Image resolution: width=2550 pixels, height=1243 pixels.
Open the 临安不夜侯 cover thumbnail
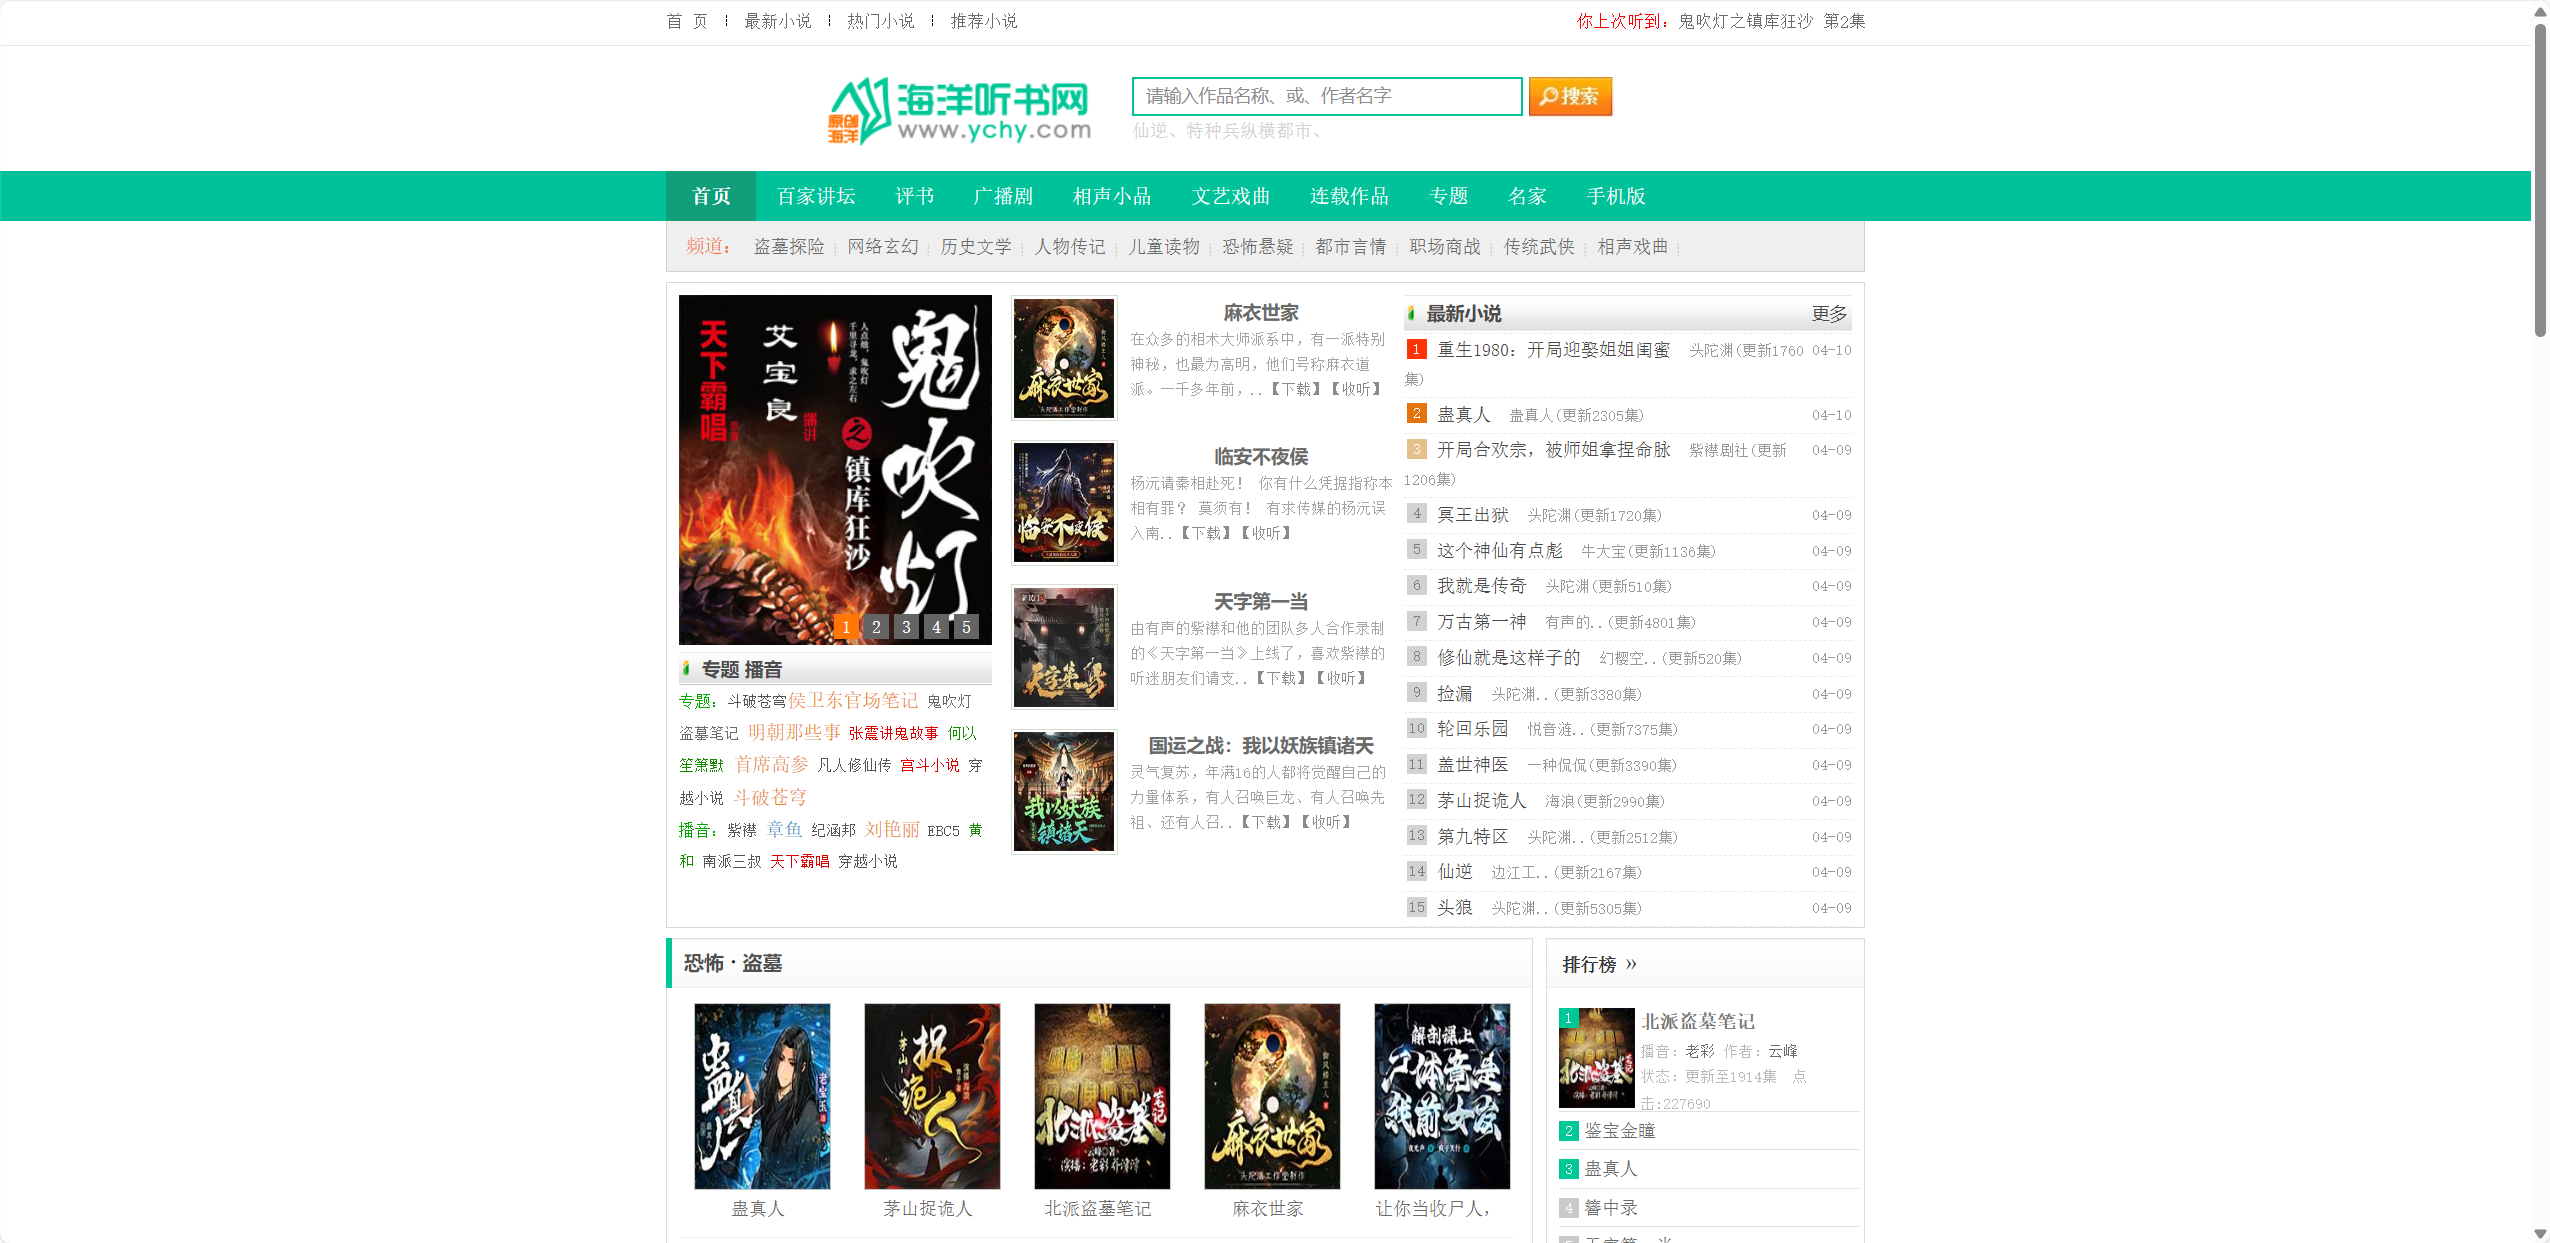[1063, 502]
